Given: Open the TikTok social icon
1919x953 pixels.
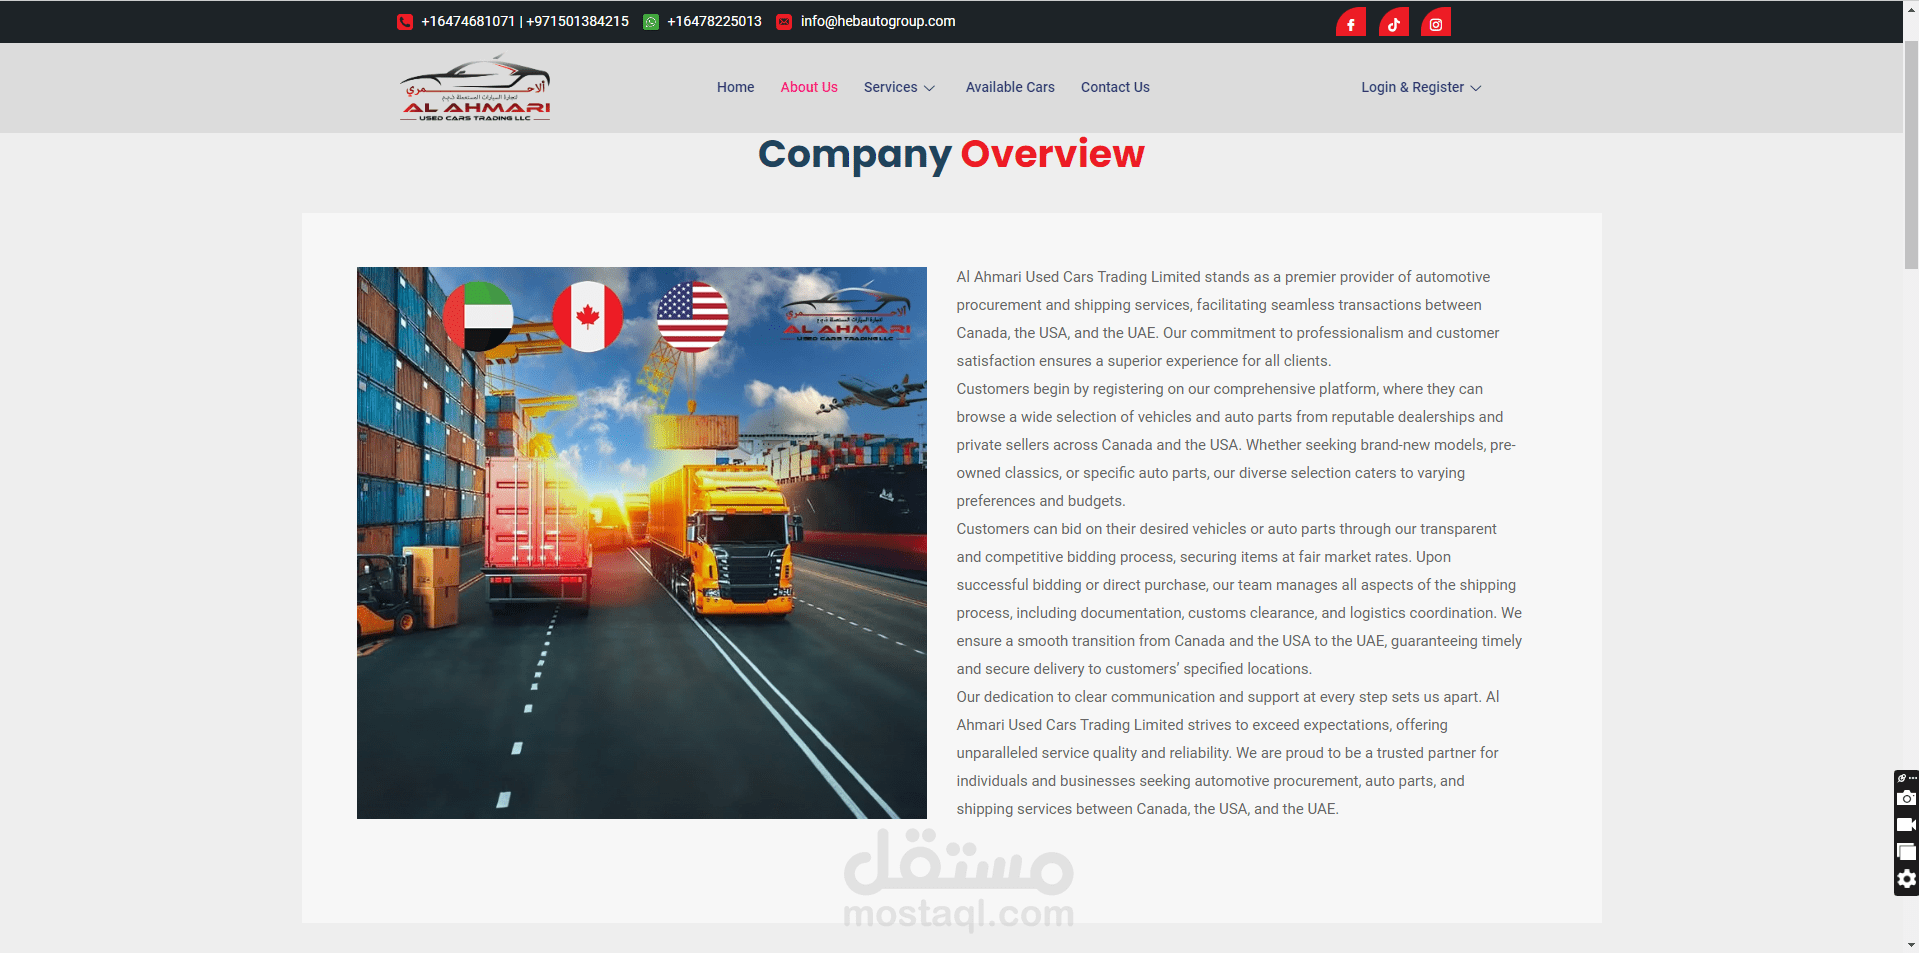Looking at the screenshot, I should (1393, 23).
